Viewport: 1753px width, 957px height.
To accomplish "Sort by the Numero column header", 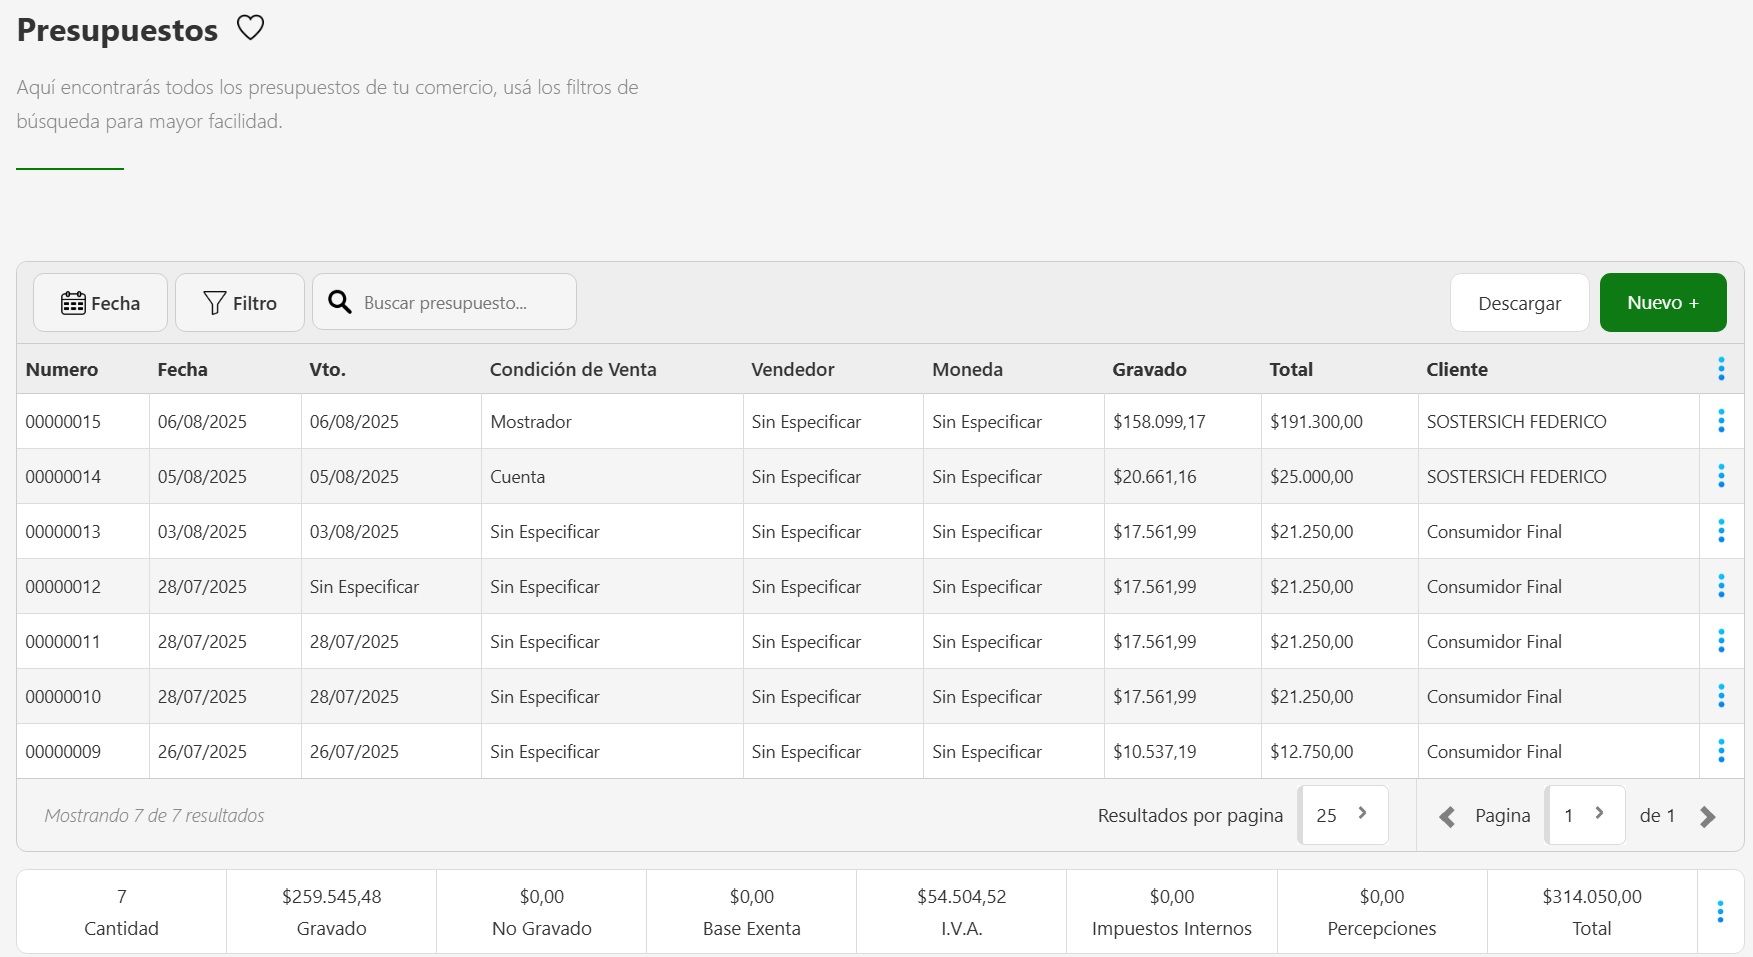I will coord(62,369).
